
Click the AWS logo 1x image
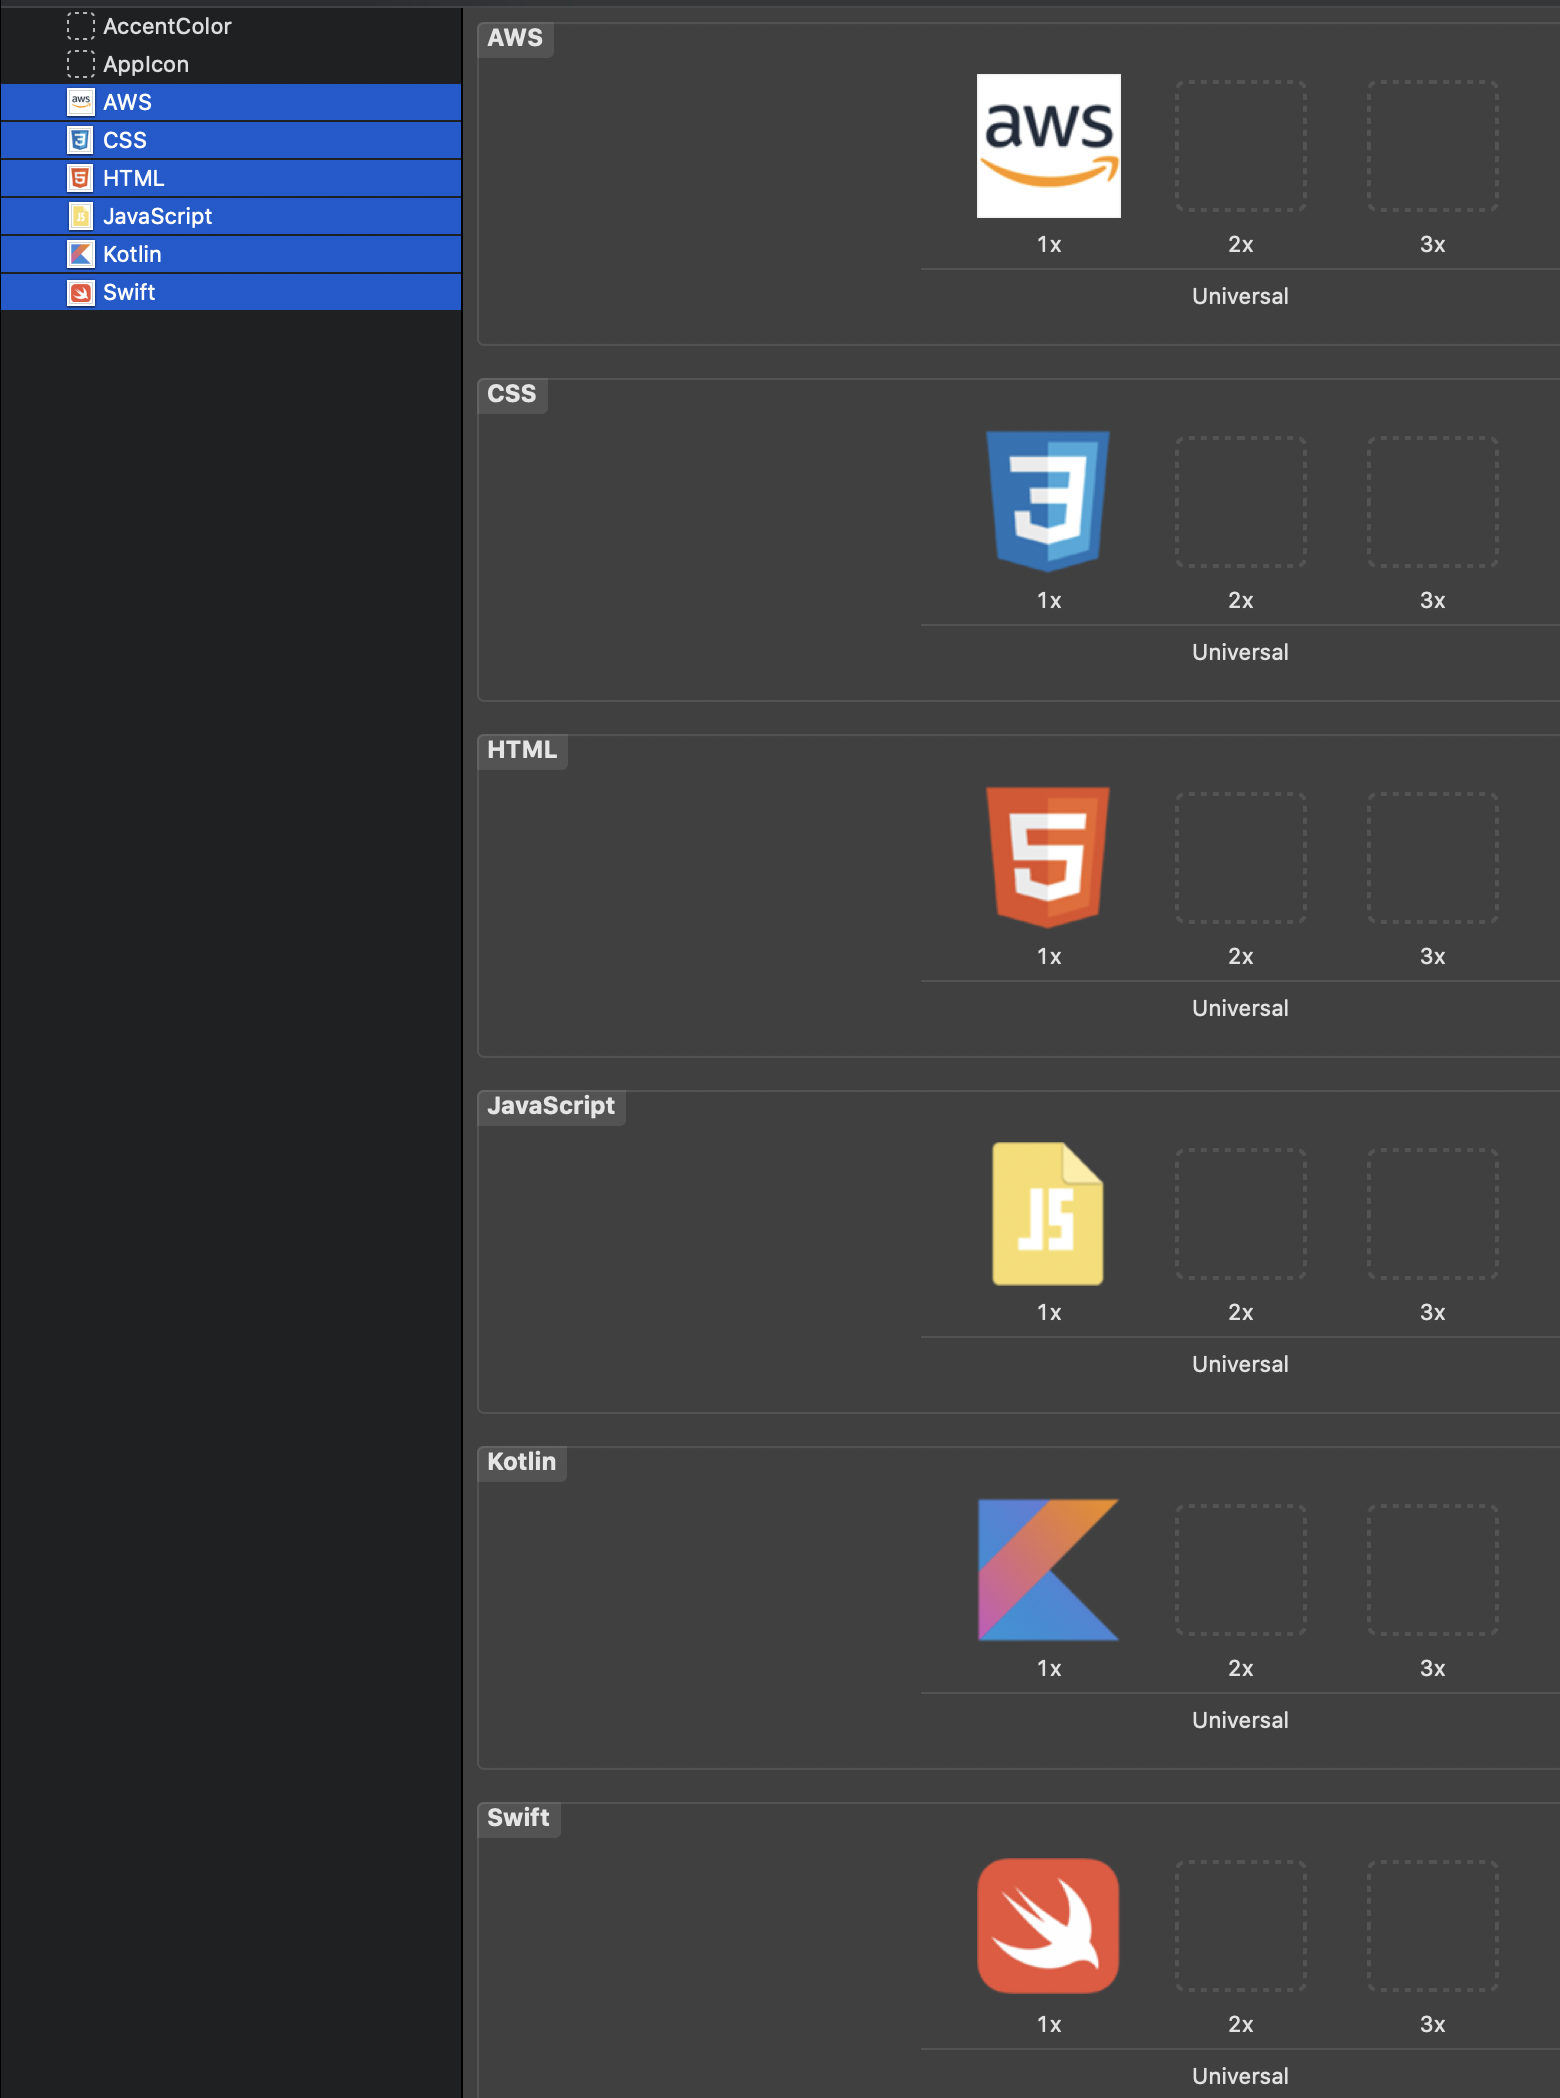[x=1048, y=146]
